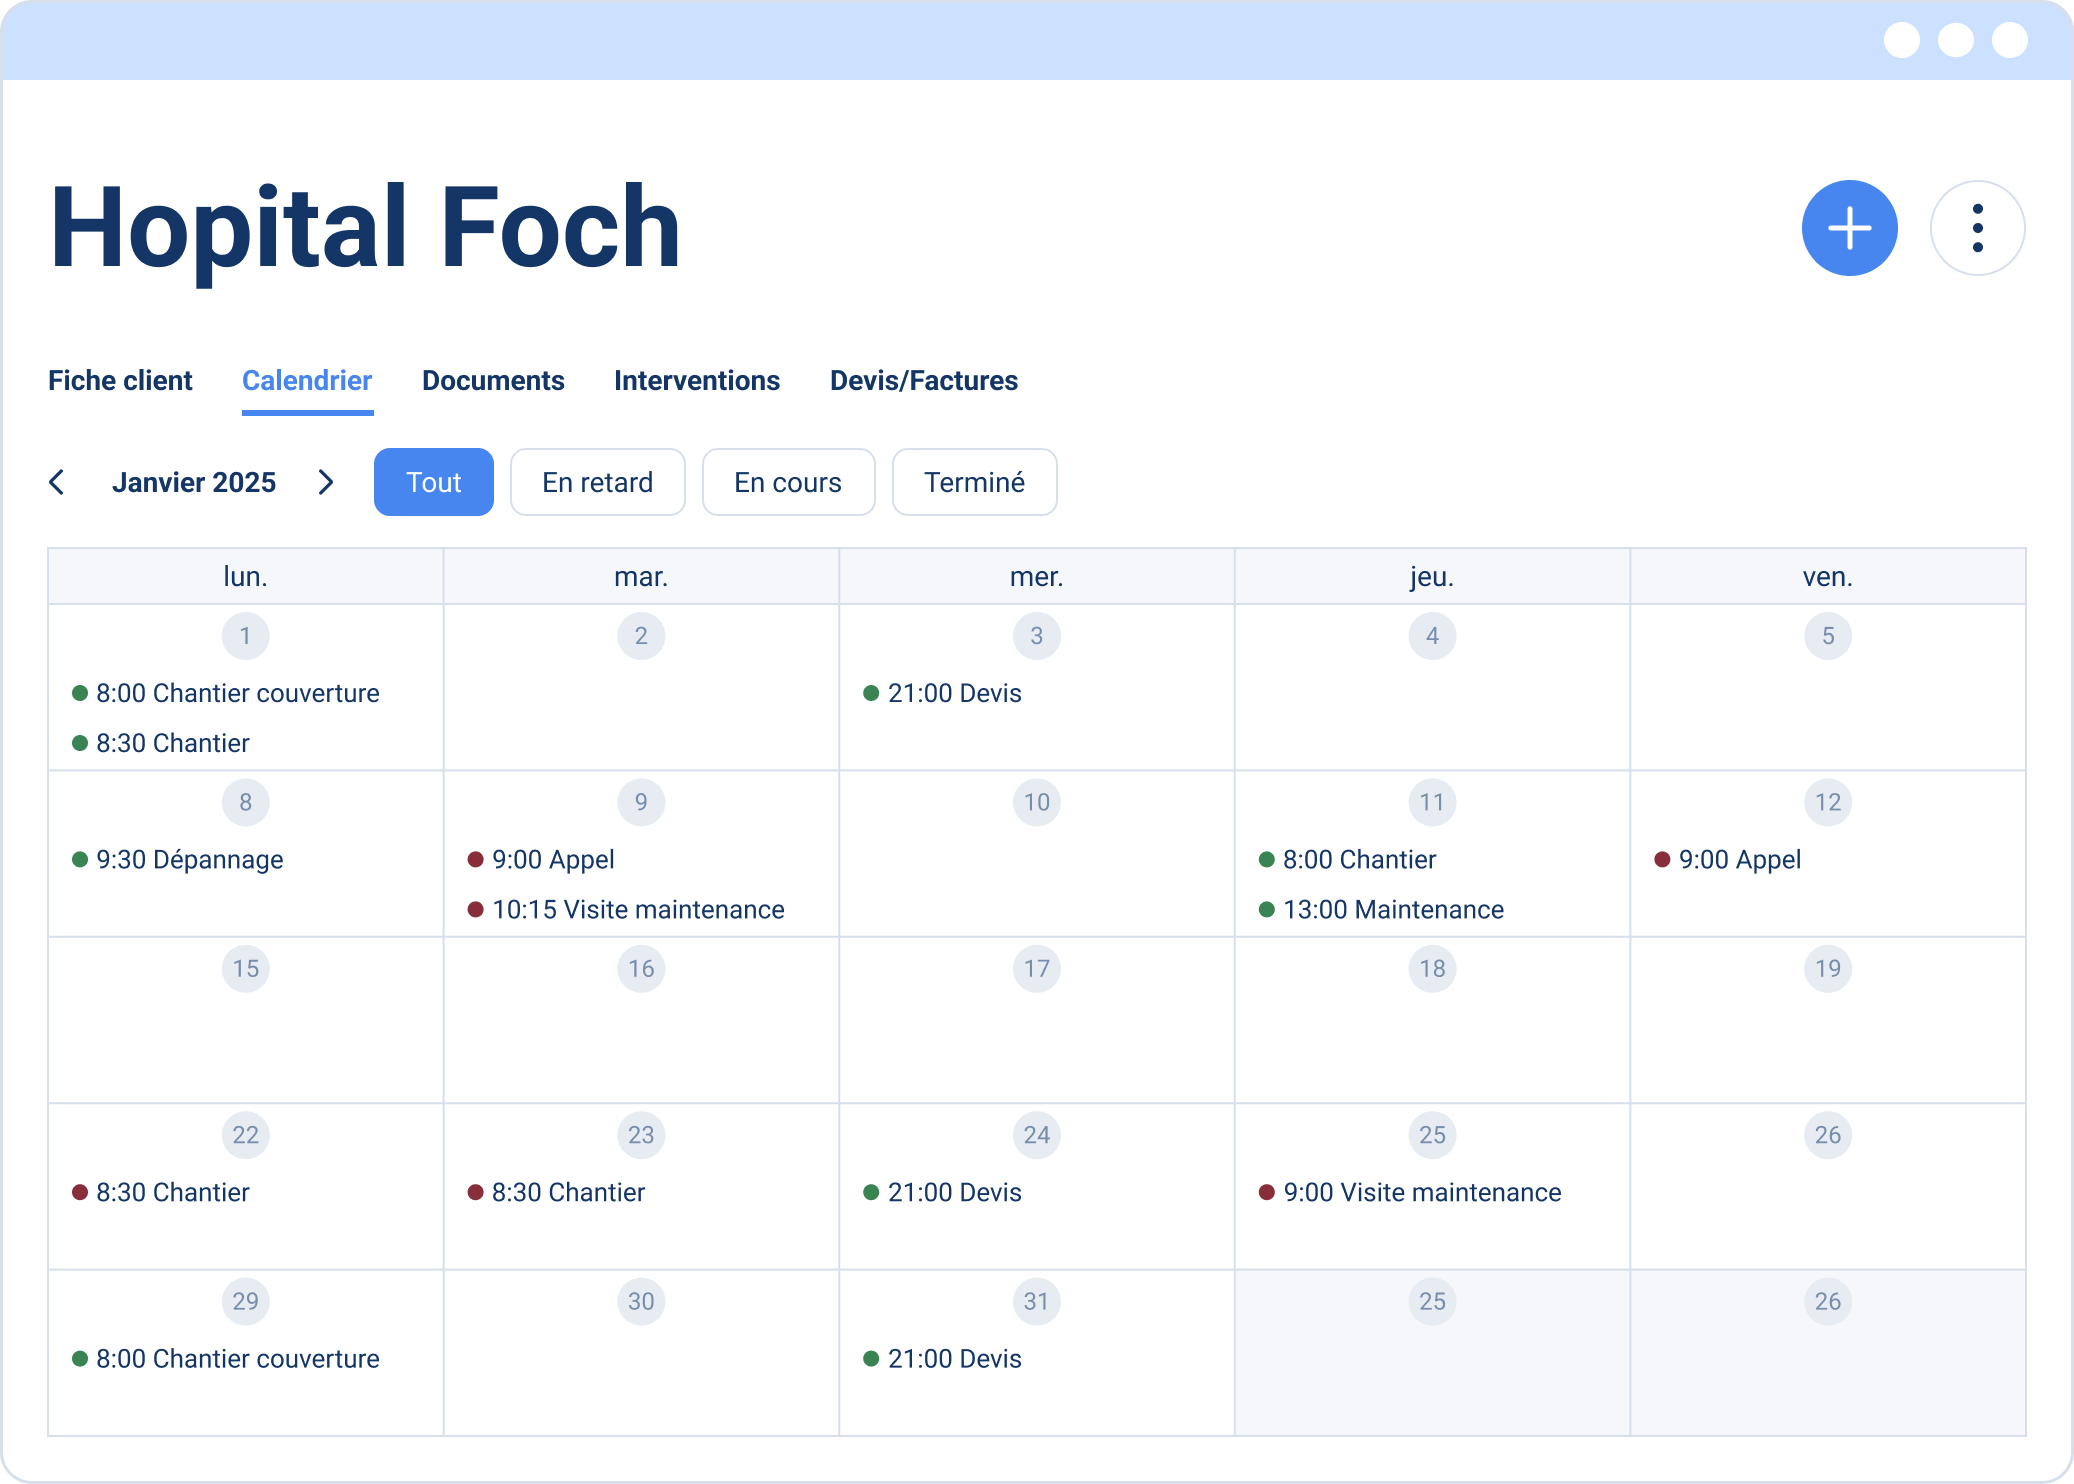The width and height of the screenshot is (2074, 1484).
Task: Select day 23 in the calendar
Action: pyautogui.click(x=641, y=1135)
